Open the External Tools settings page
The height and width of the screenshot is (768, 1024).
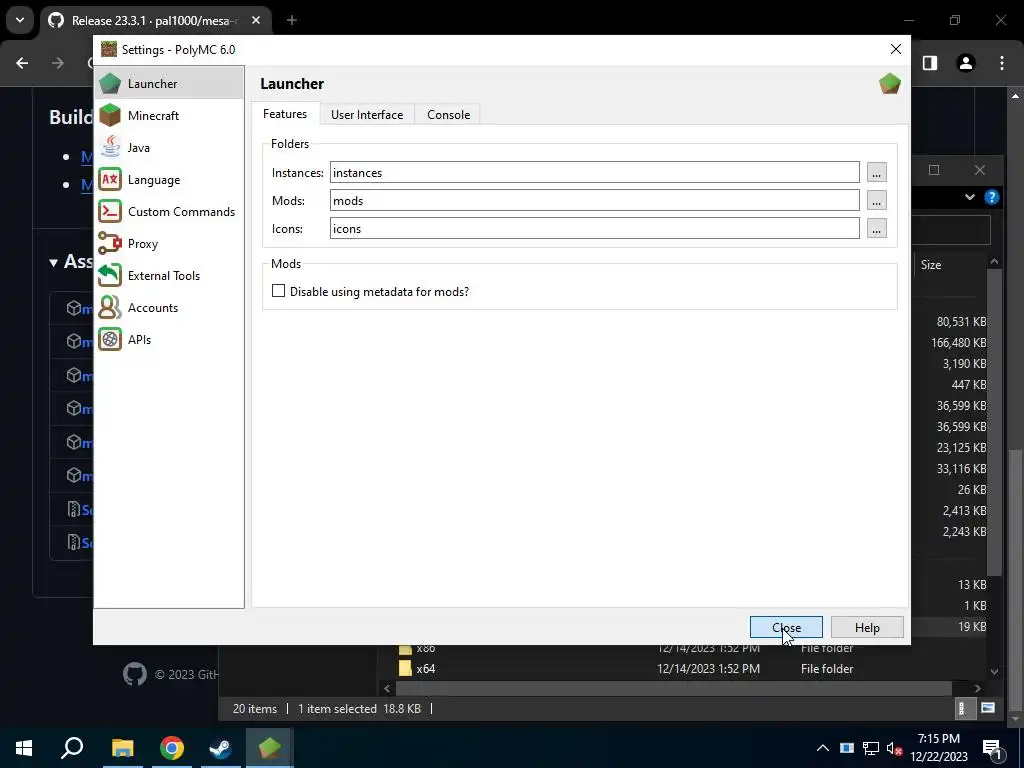point(169,276)
